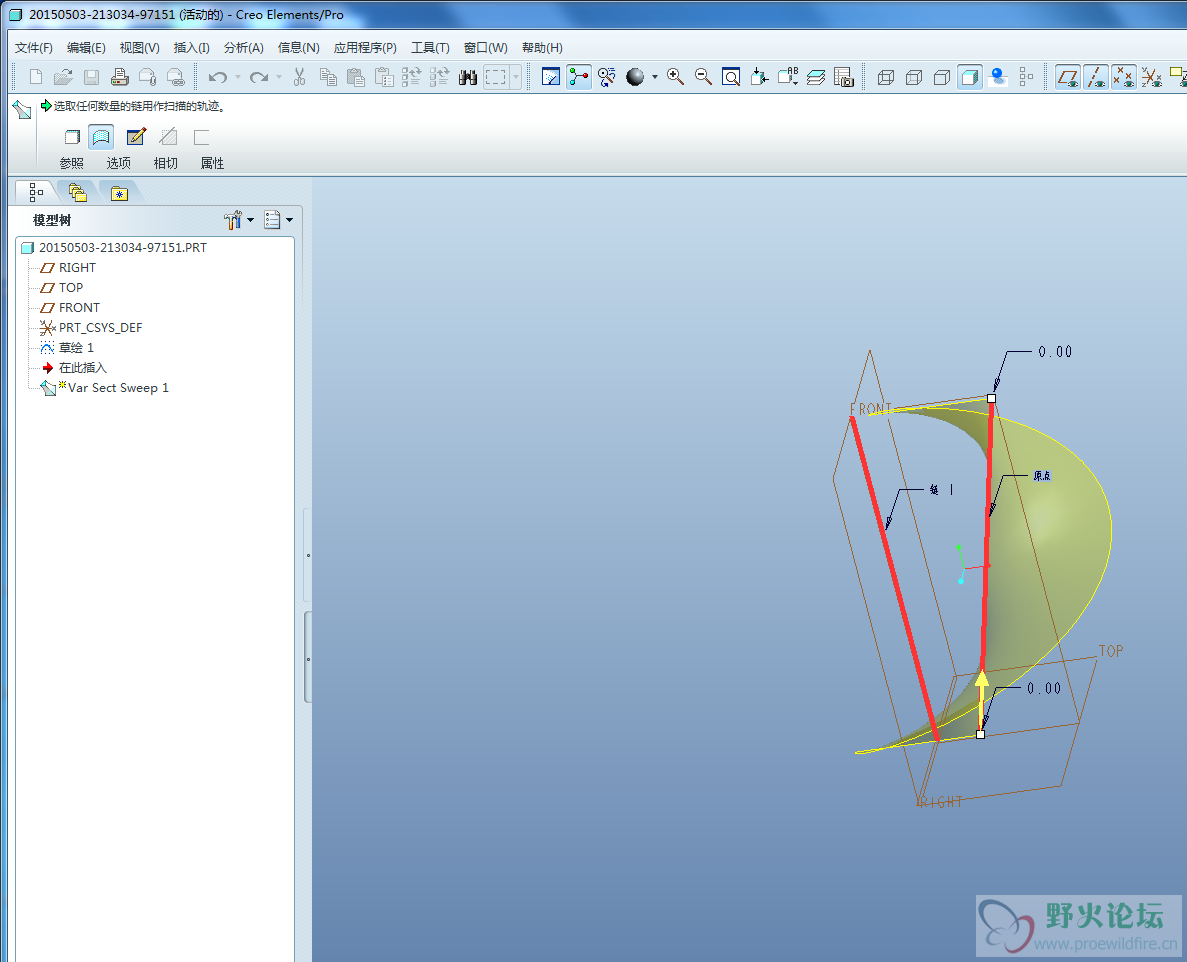This screenshot has width=1187, height=962.
Task: Open the undo history dropdown arrow
Action: click(238, 76)
